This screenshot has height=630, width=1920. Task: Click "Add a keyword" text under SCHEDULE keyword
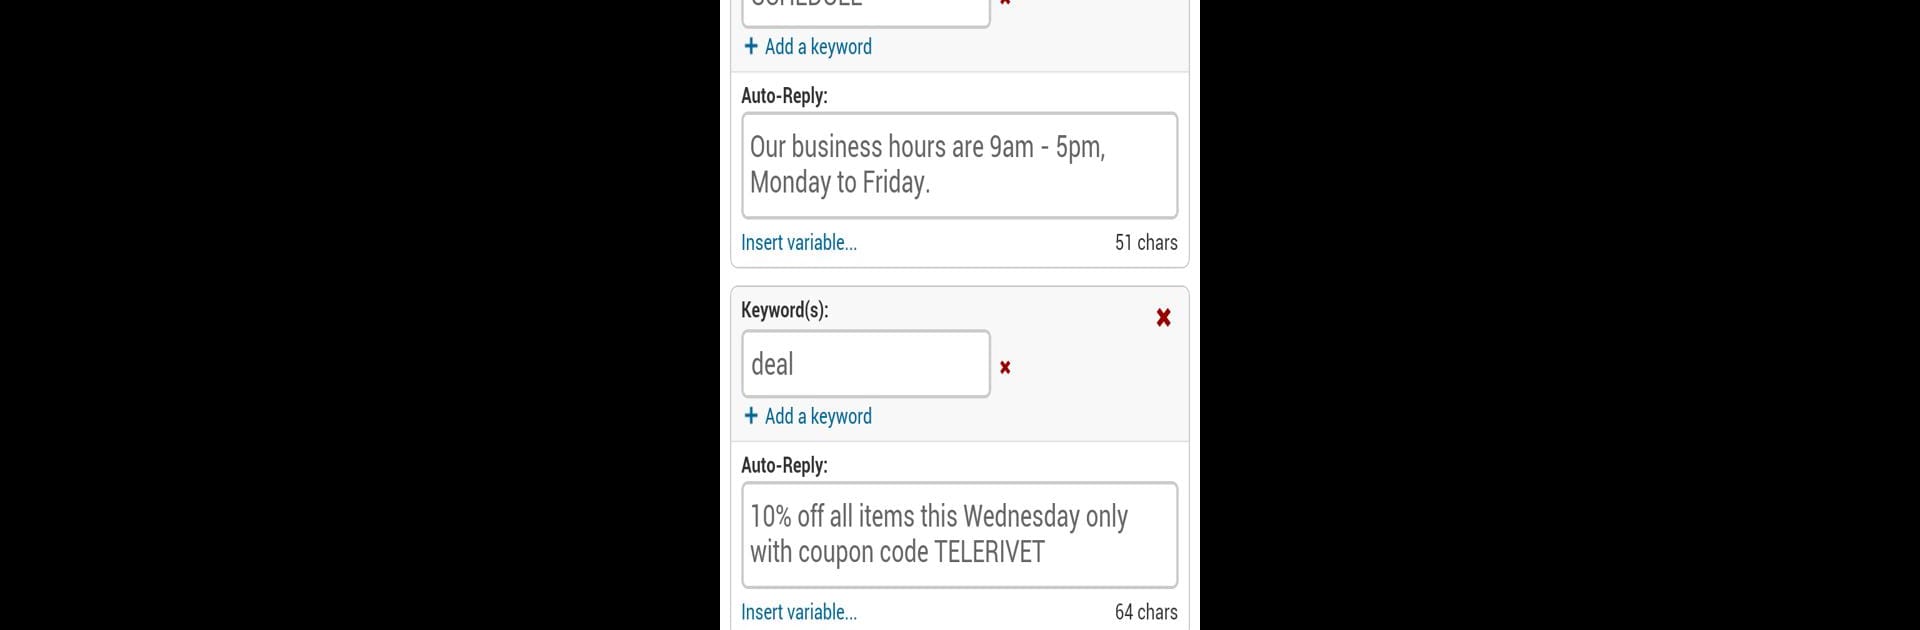pyautogui.click(x=818, y=47)
